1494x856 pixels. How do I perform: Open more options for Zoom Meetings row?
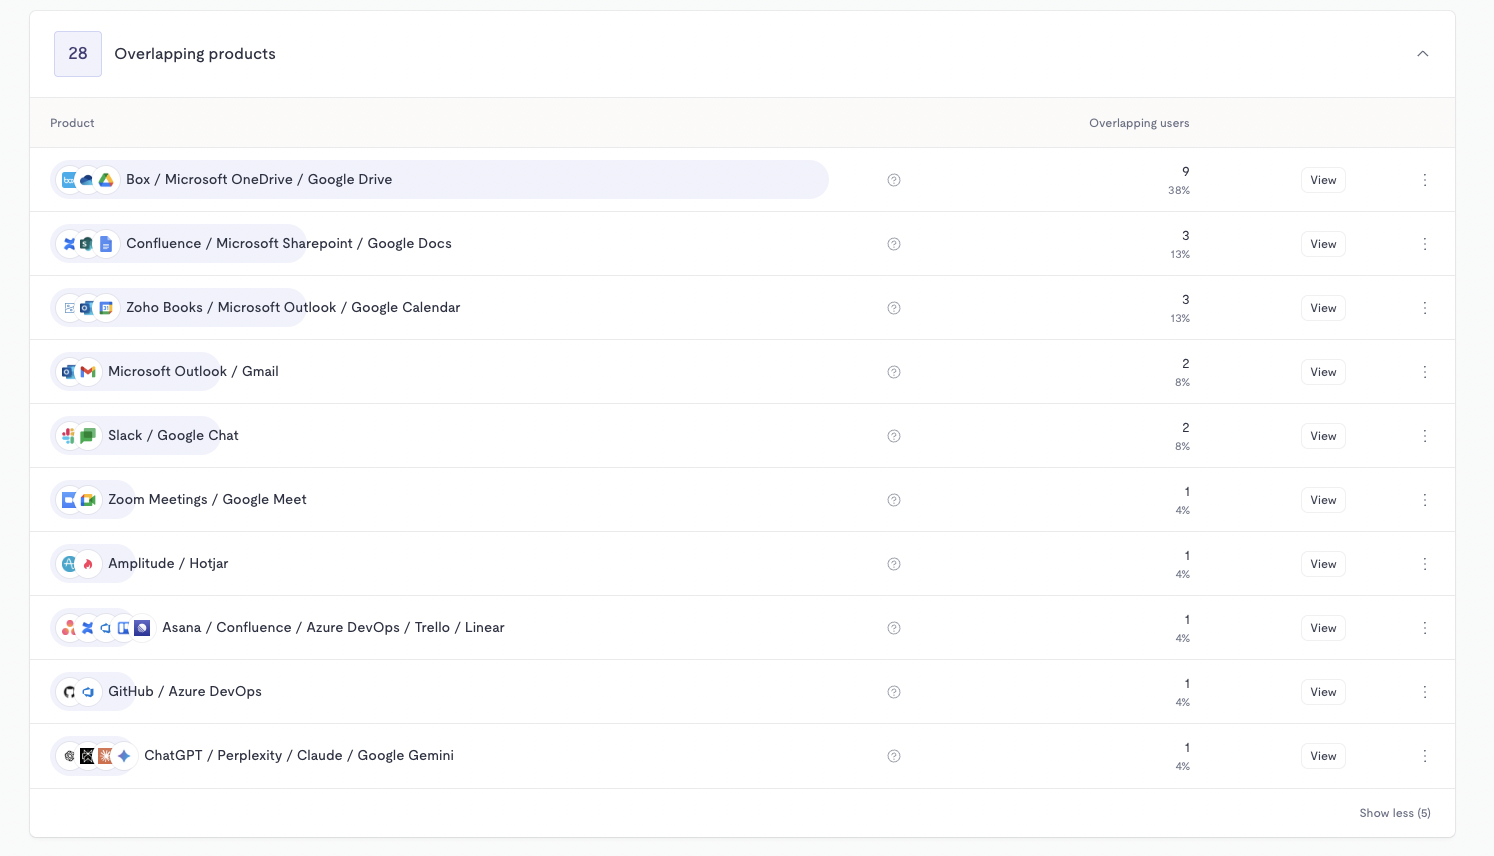pyautogui.click(x=1425, y=500)
